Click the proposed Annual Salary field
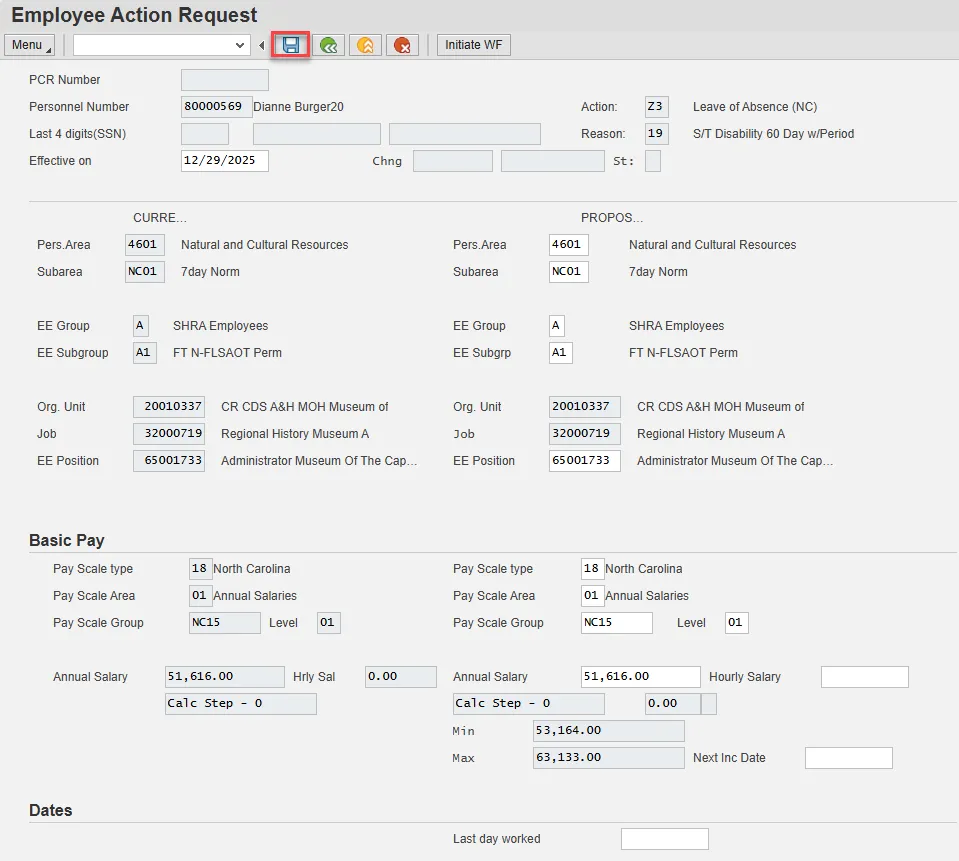This screenshot has height=861, width=959. [x=640, y=677]
